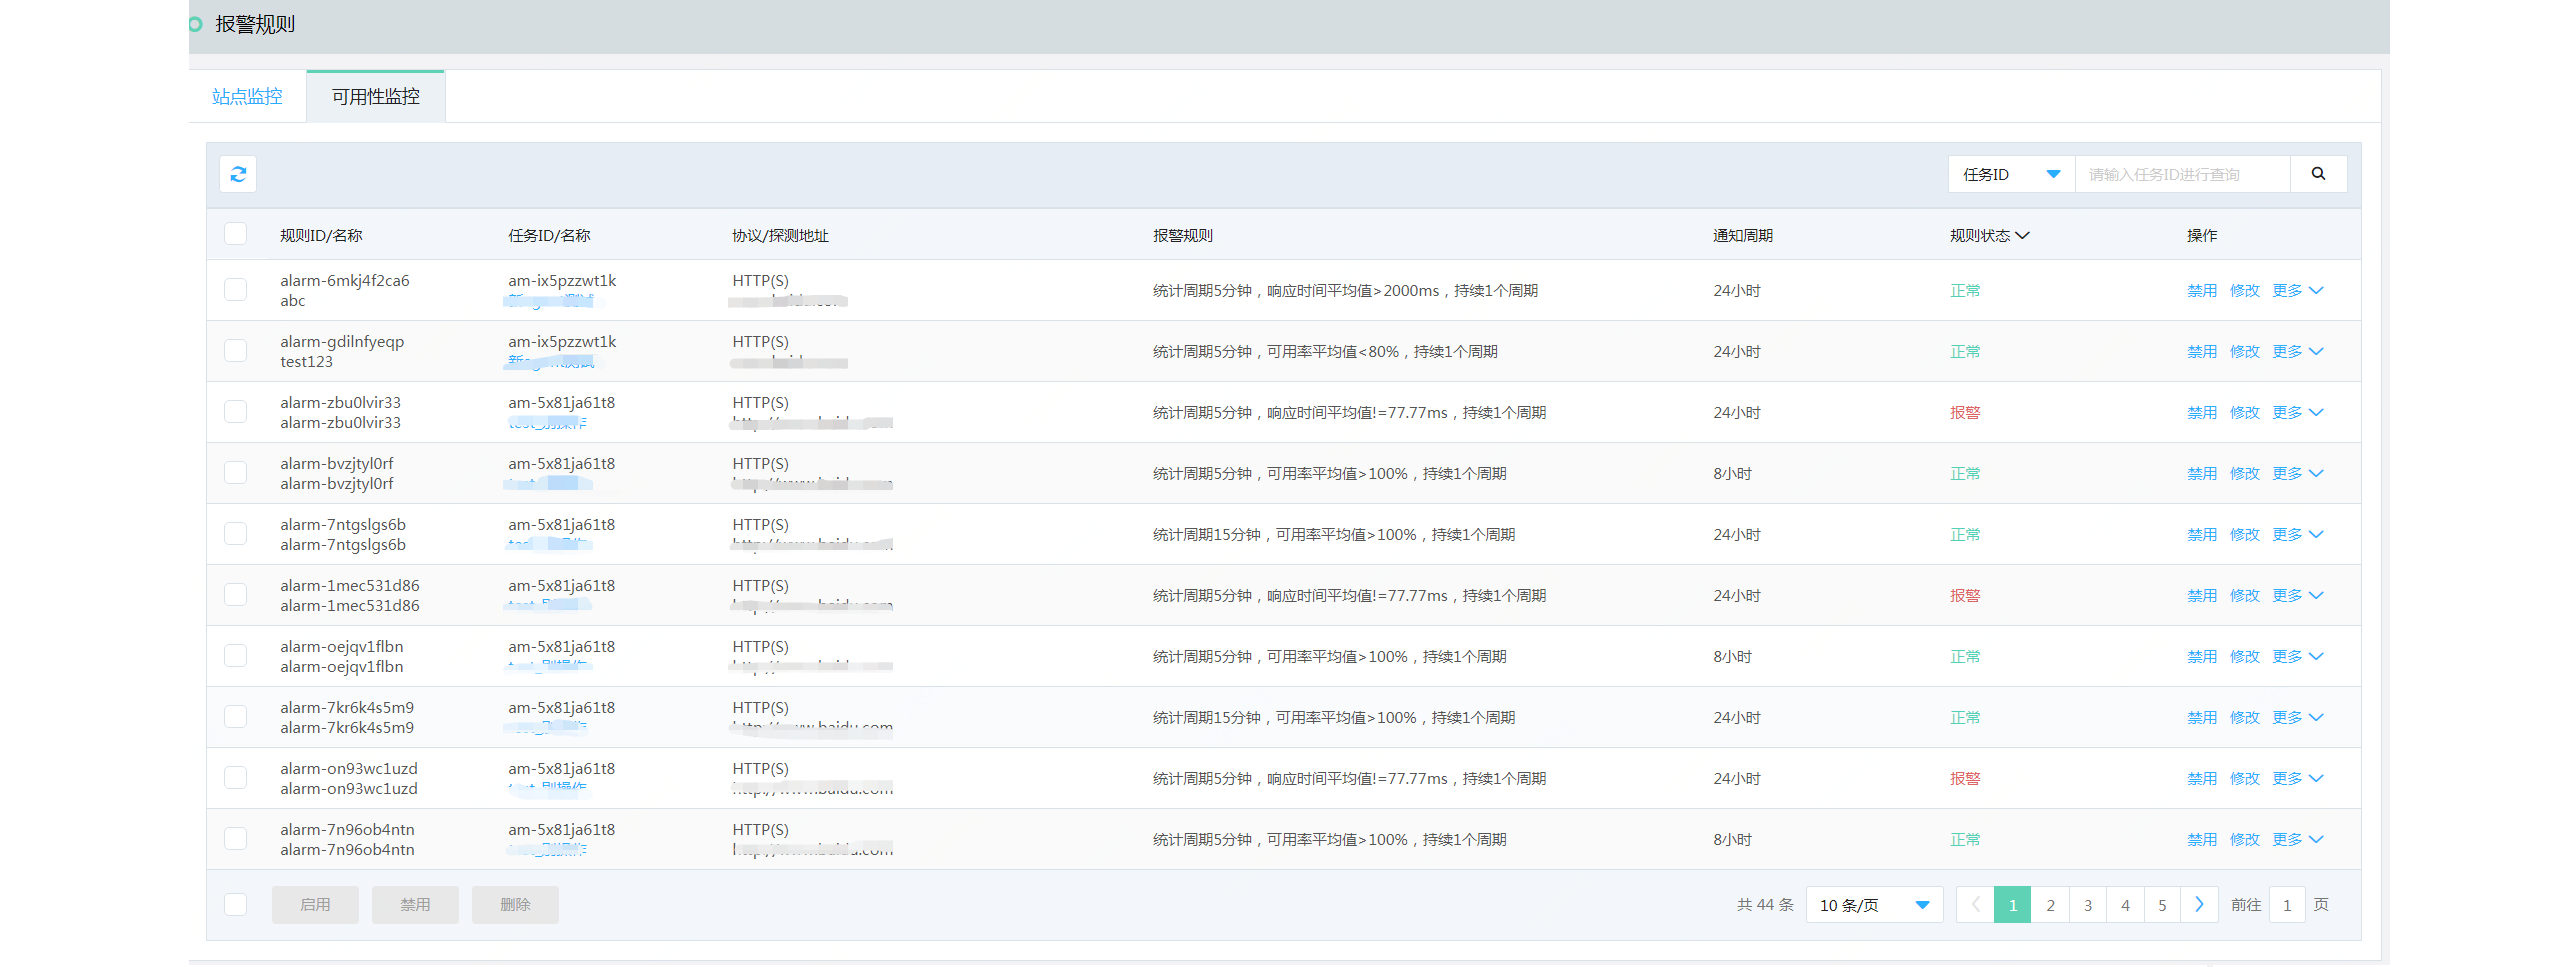This screenshot has height=967, width=2575.
Task: Go to next page with right arrow icon
Action: pos(2199,904)
